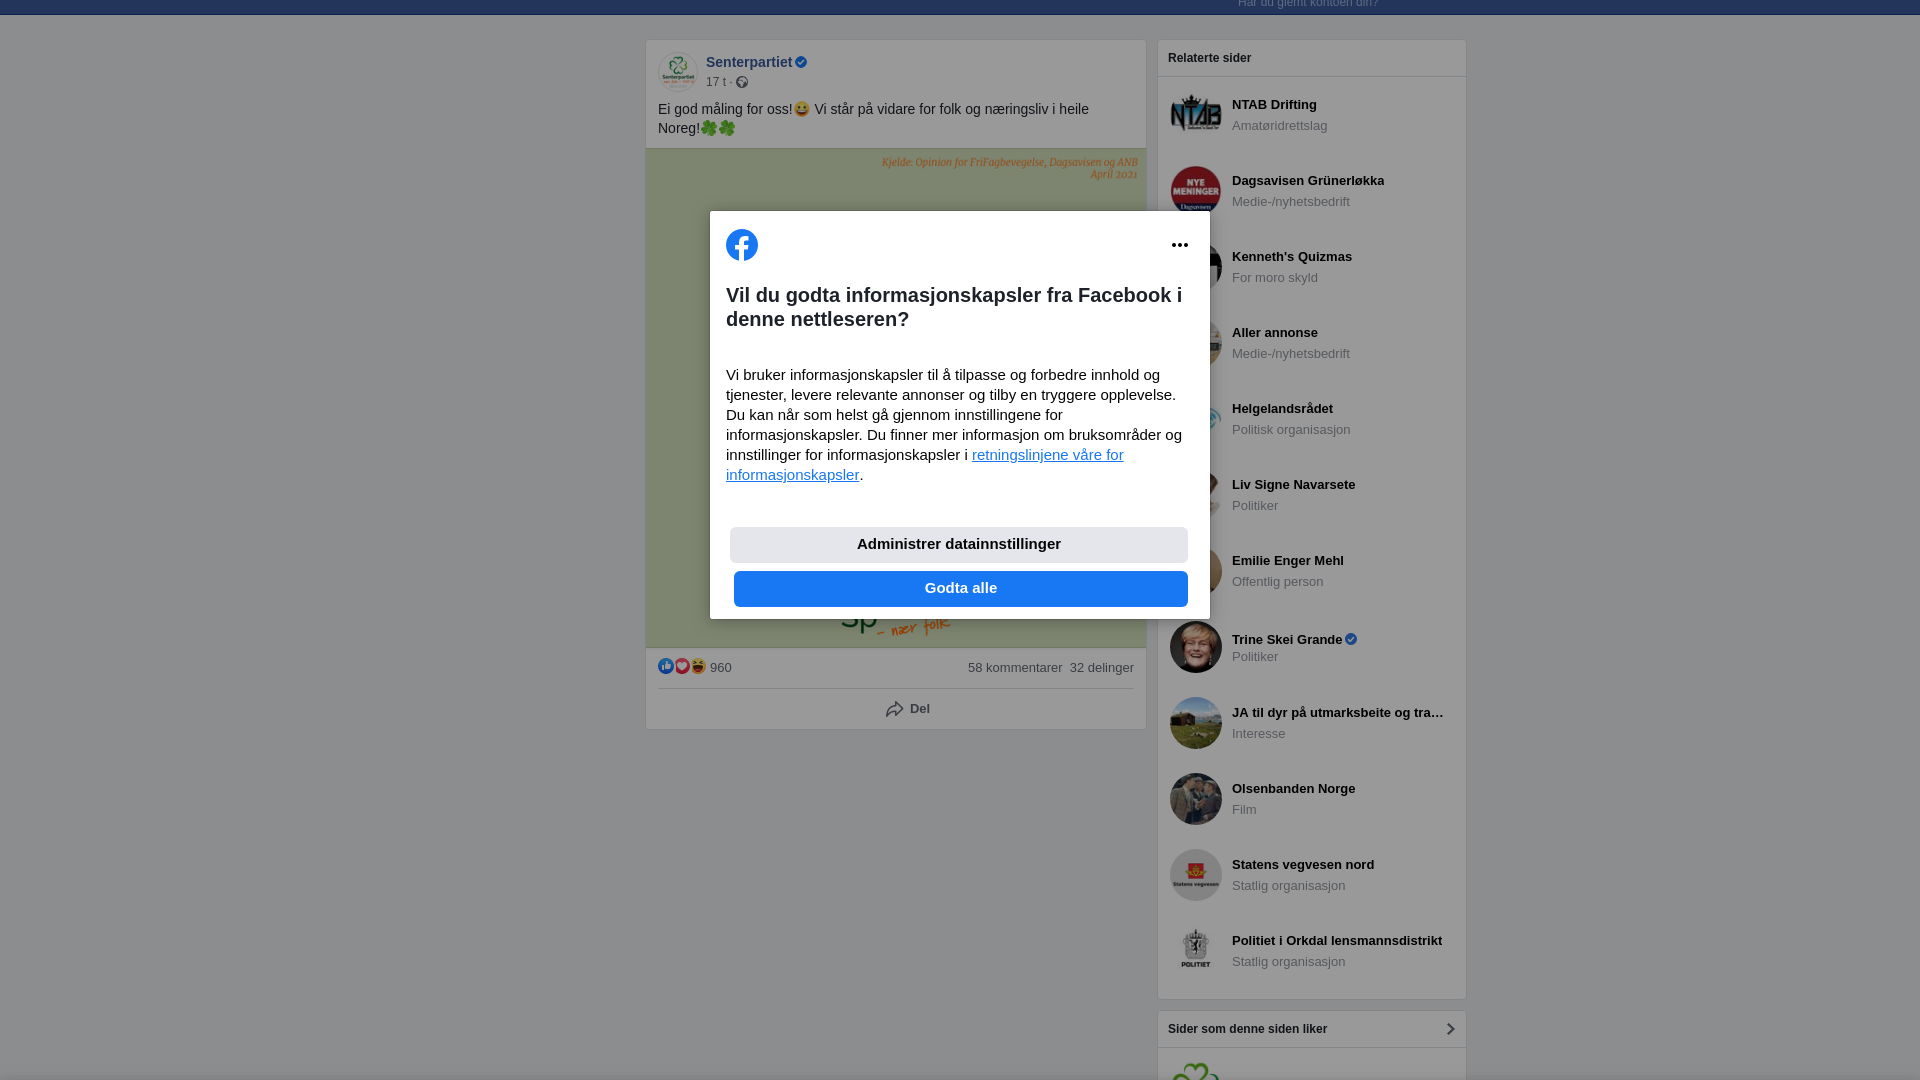Image resolution: width=1920 pixels, height=1080 pixels.
Task: Open the three-dot menu in cookie dialog
Action: [x=1180, y=245]
